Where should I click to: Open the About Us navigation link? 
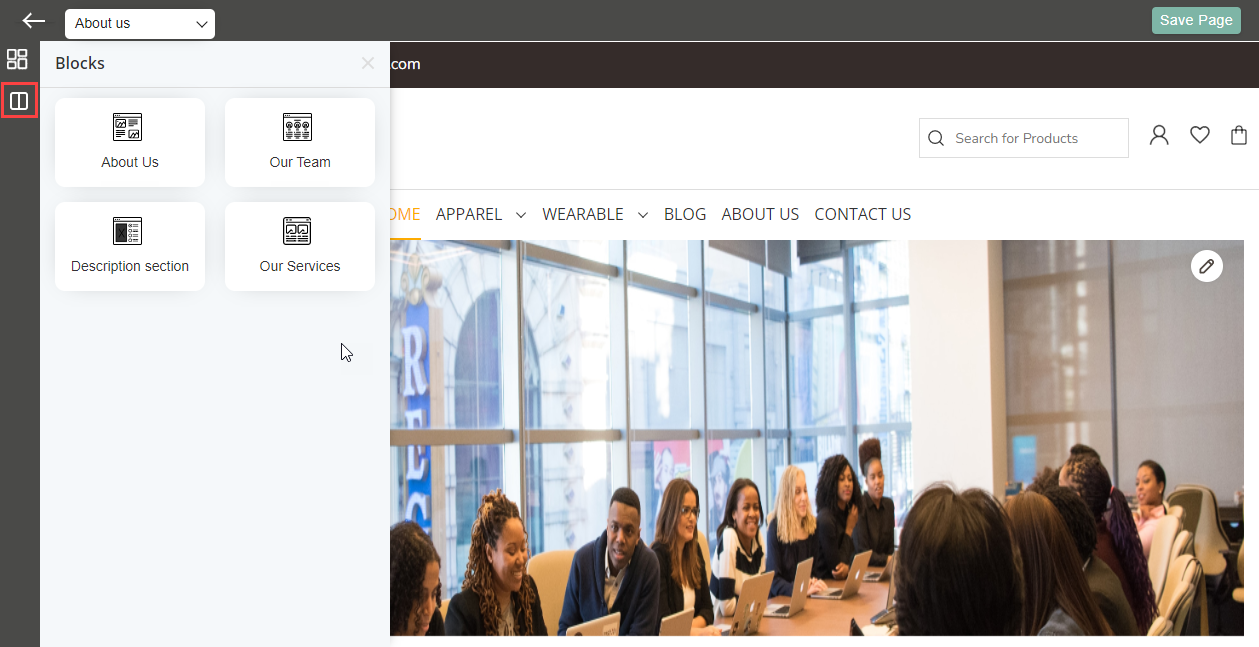tap(760, 214)
